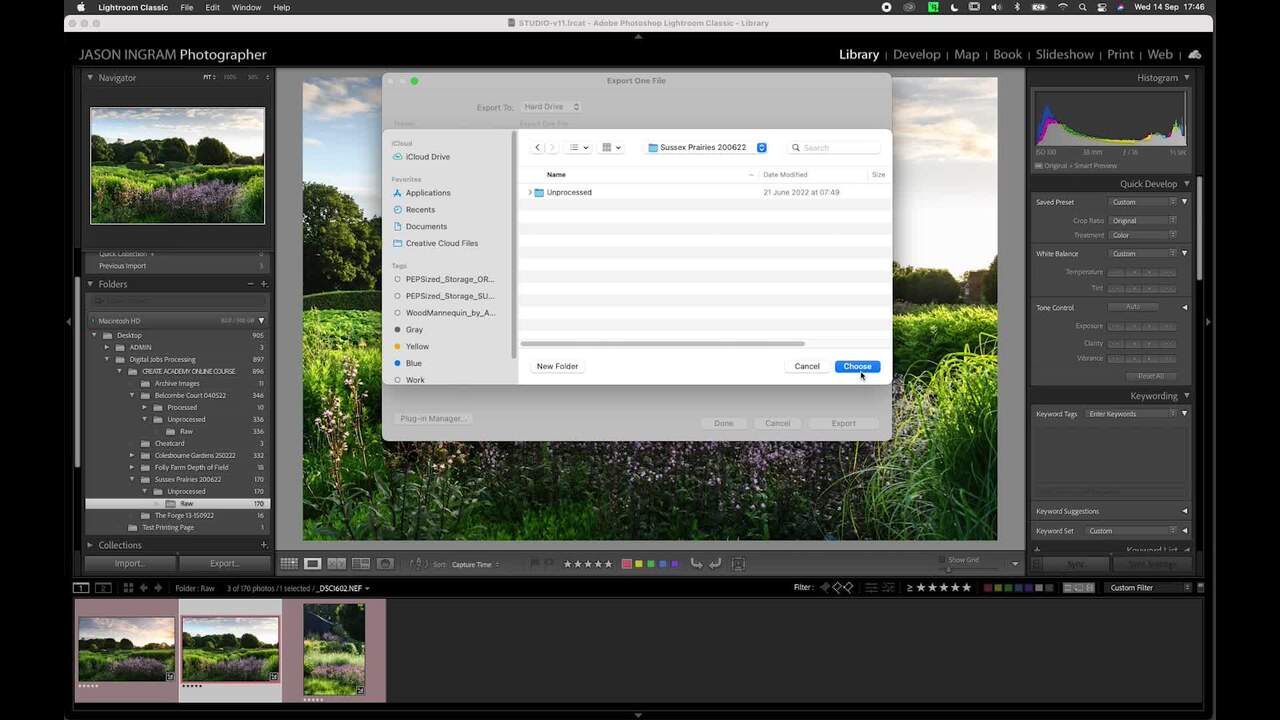Select the Grid view icon
Viewport: 1280px width, 720px height.
coord(290,563)
